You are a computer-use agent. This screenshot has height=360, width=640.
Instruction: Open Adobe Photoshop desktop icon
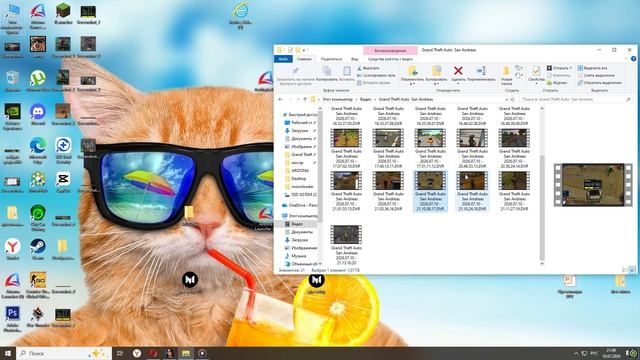[x=12, y=313]
